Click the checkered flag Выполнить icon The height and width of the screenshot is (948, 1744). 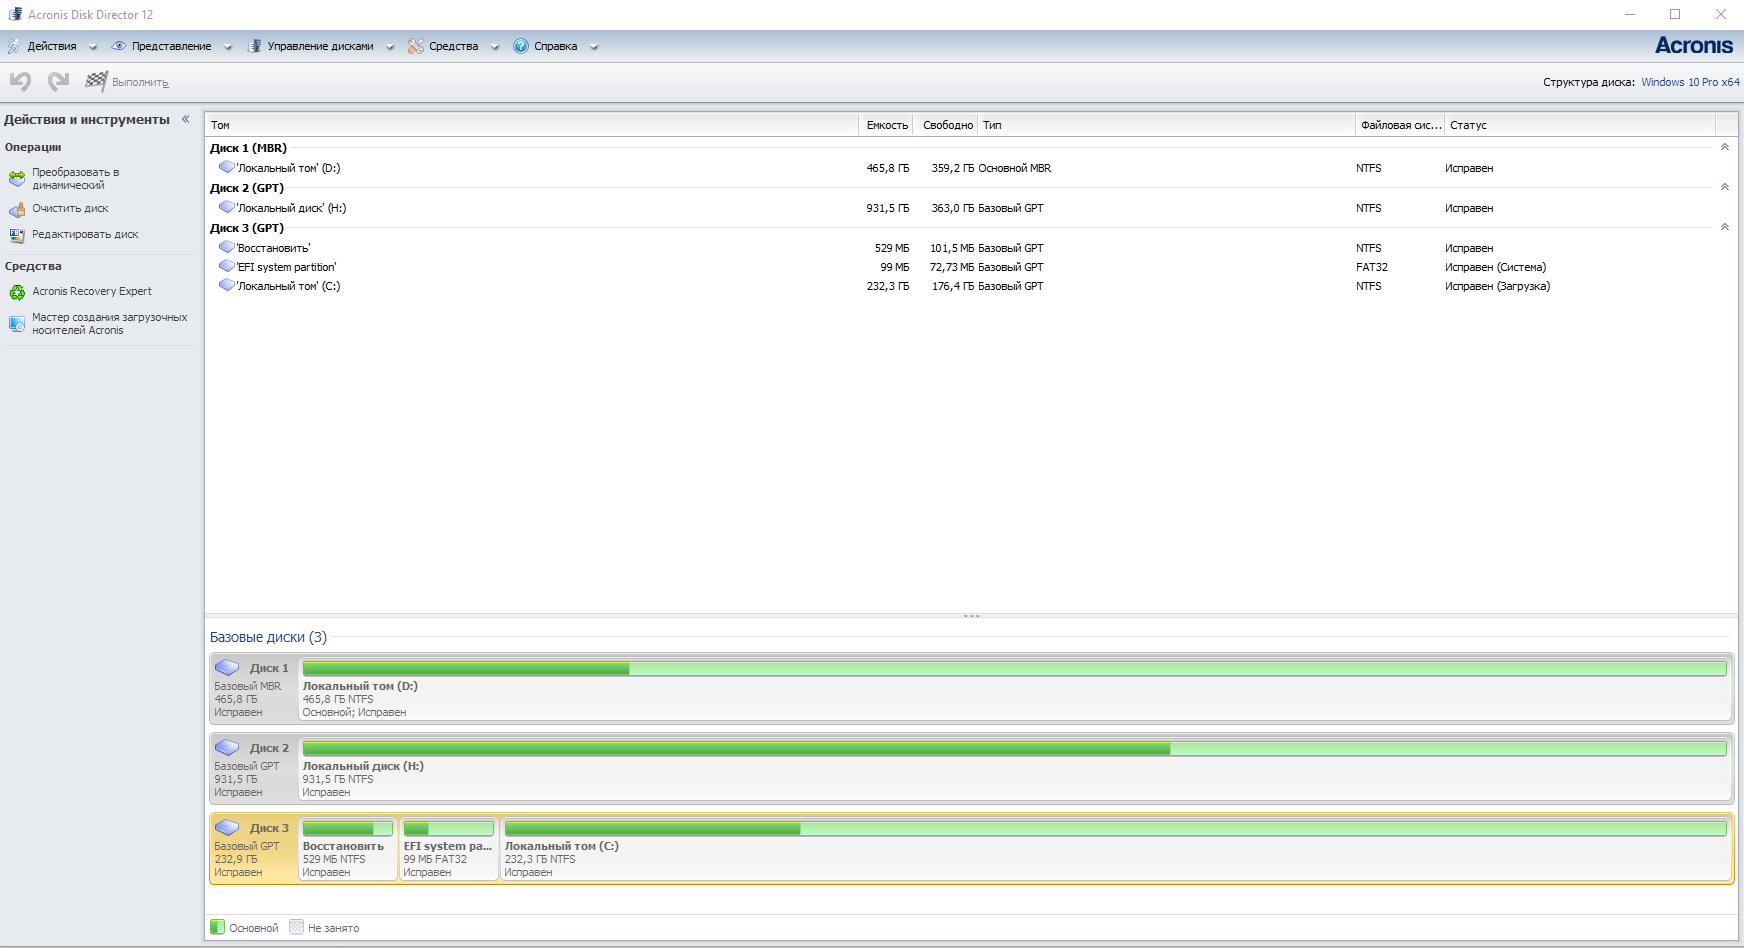click(96, 81)
